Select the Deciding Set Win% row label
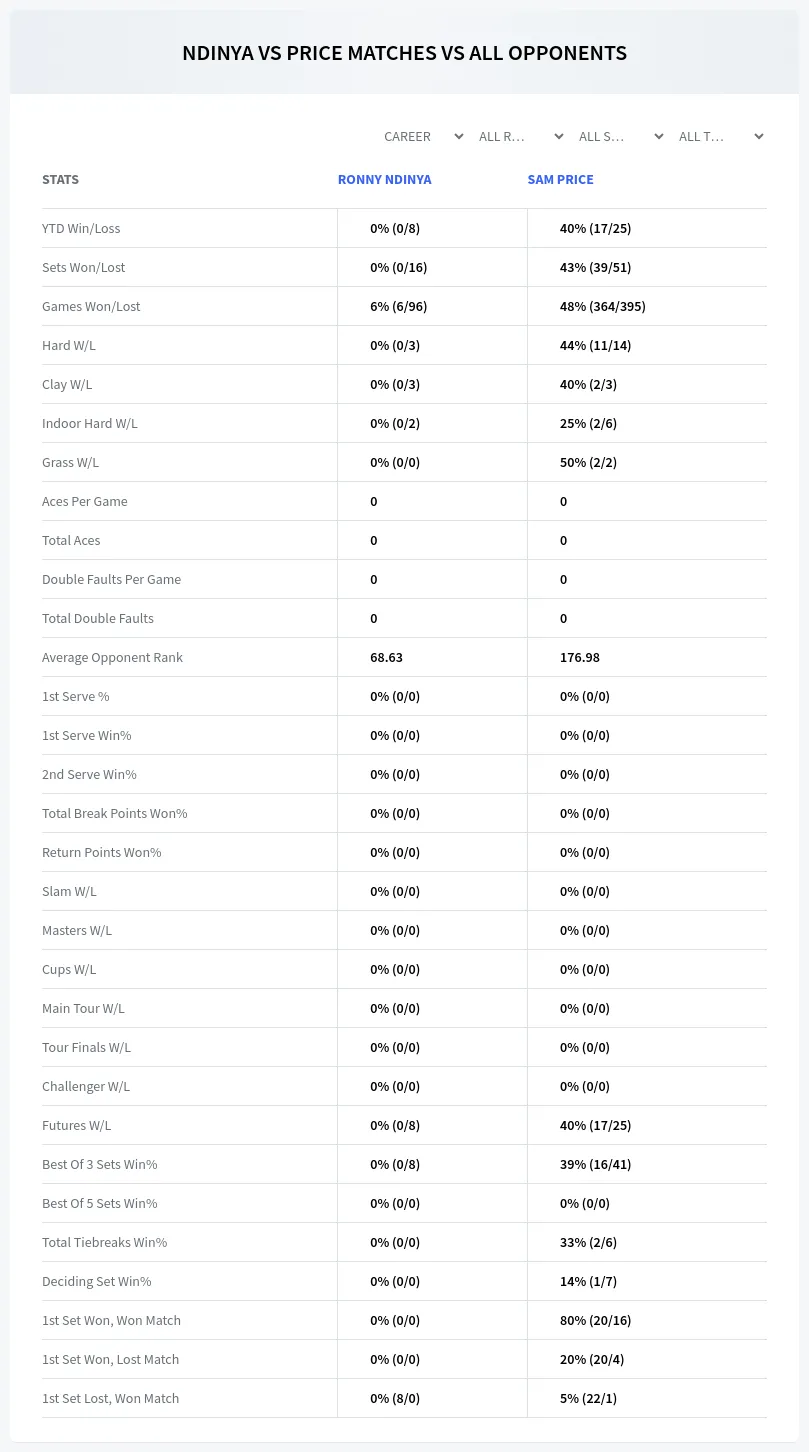Viewport: 809px width, 1452px height. tap(96, 1281)
